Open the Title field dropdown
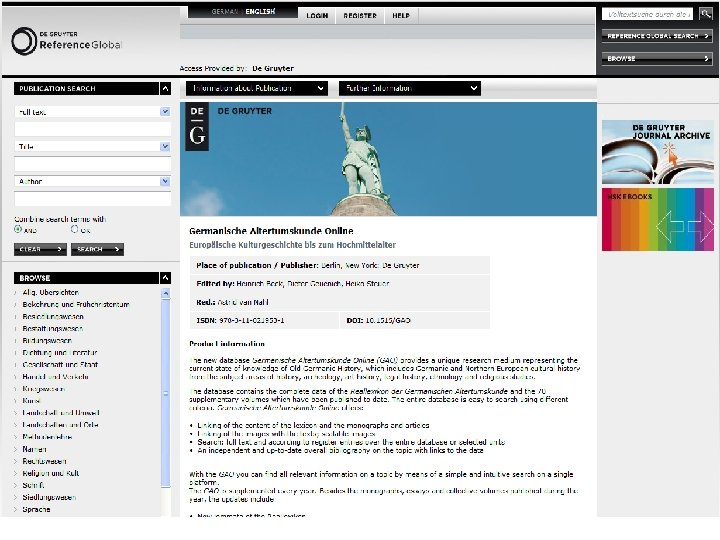 click(165, 146)
